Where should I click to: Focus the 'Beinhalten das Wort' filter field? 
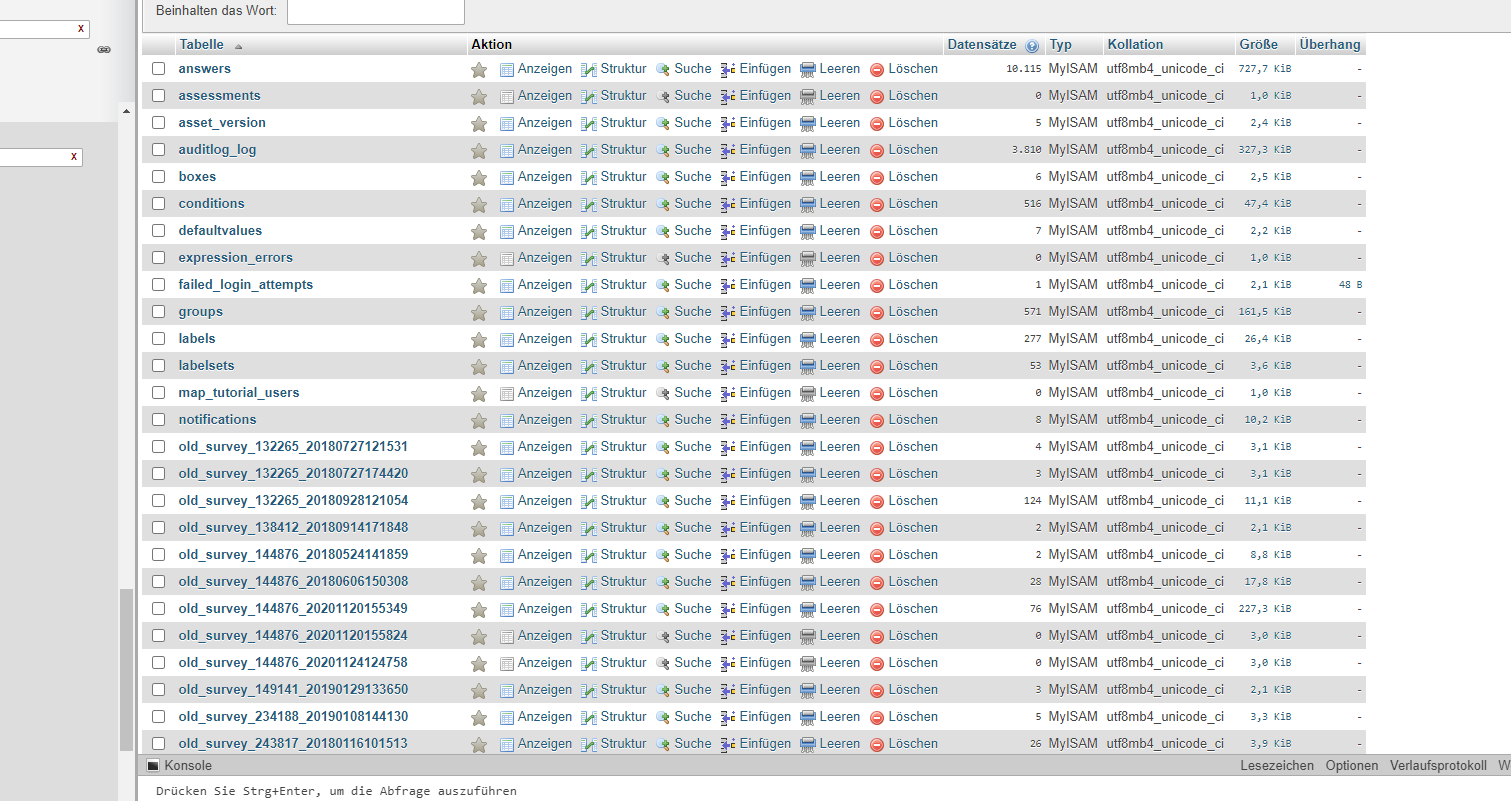375,11
